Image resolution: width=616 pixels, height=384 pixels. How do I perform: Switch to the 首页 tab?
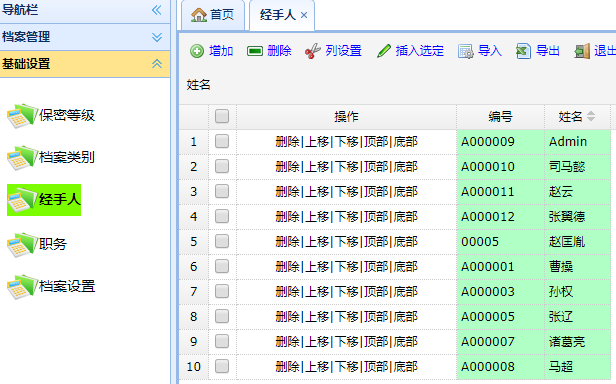pos(213,15)
